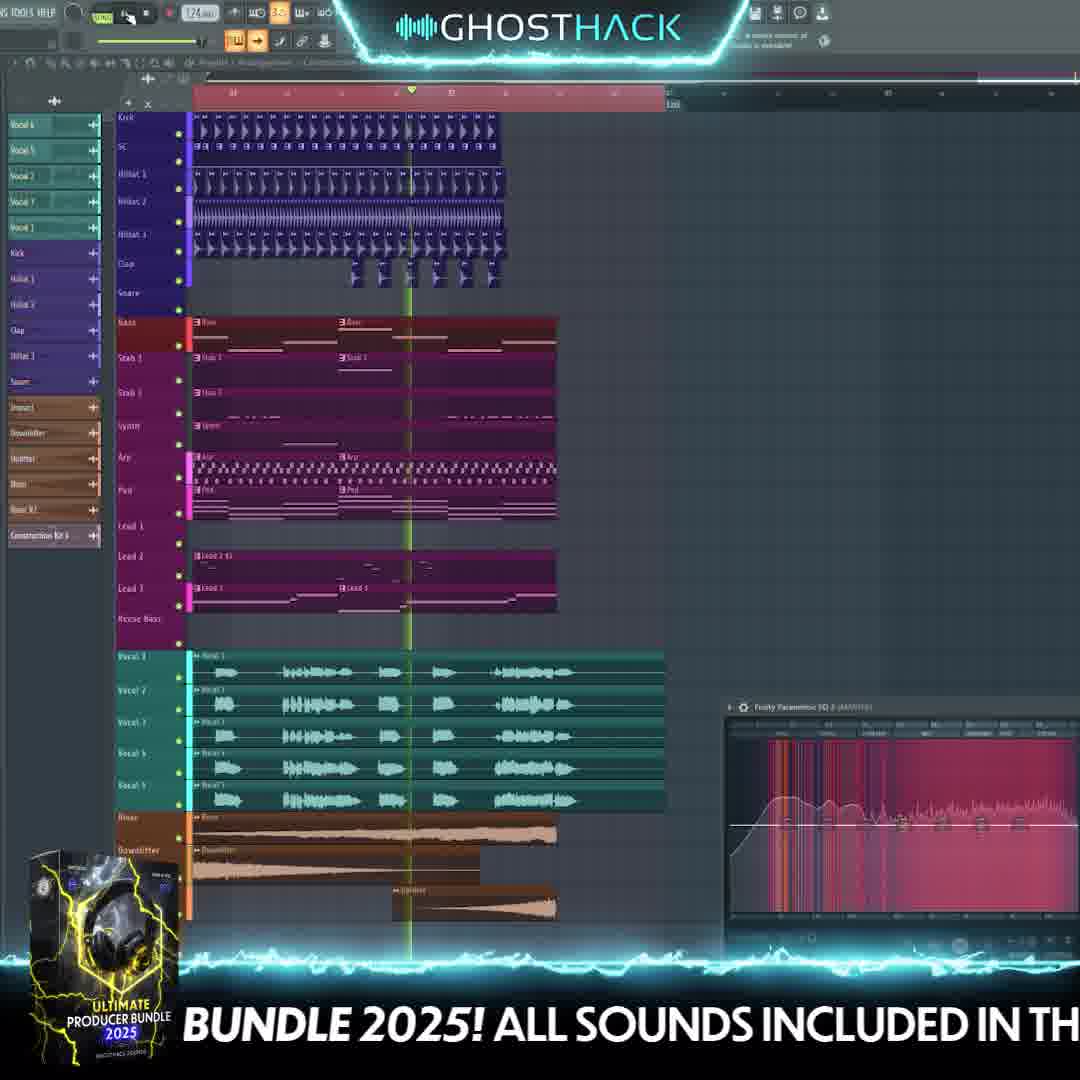Screen dimensions: 1080x1080
Task: Open the TOOLS menu
Action: pyautogui.click(x=21, y=12)
